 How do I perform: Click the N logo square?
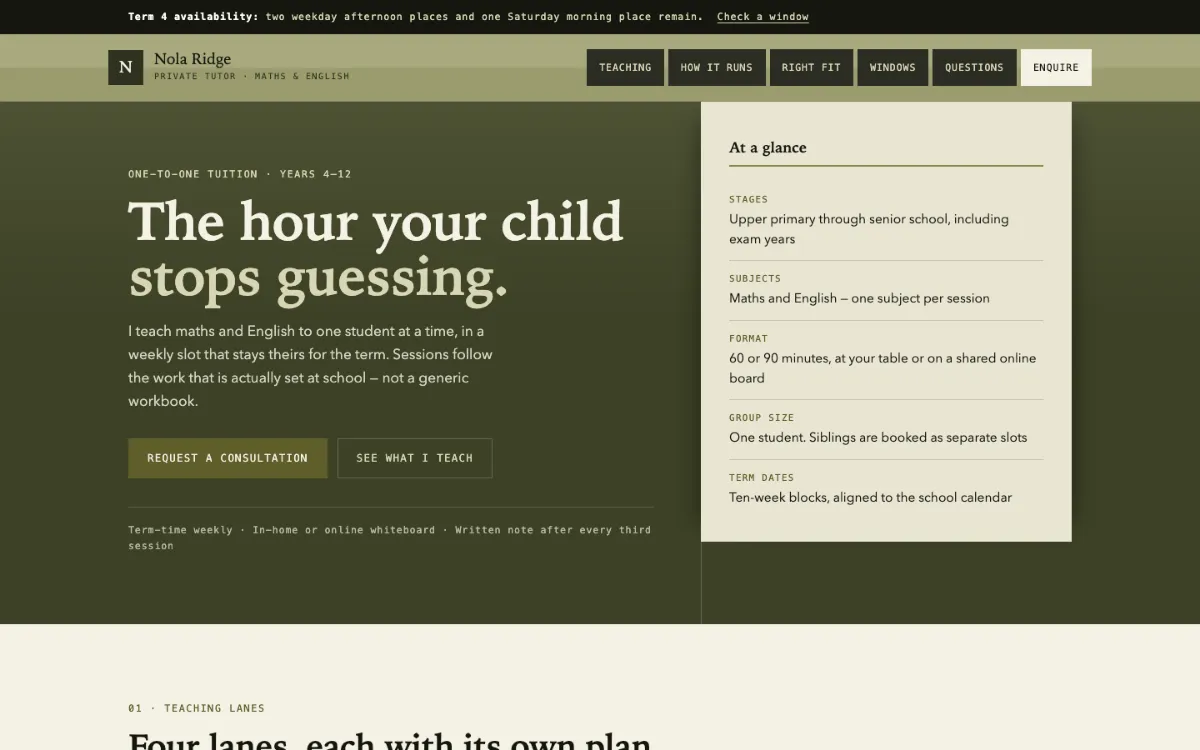point(125,67)
